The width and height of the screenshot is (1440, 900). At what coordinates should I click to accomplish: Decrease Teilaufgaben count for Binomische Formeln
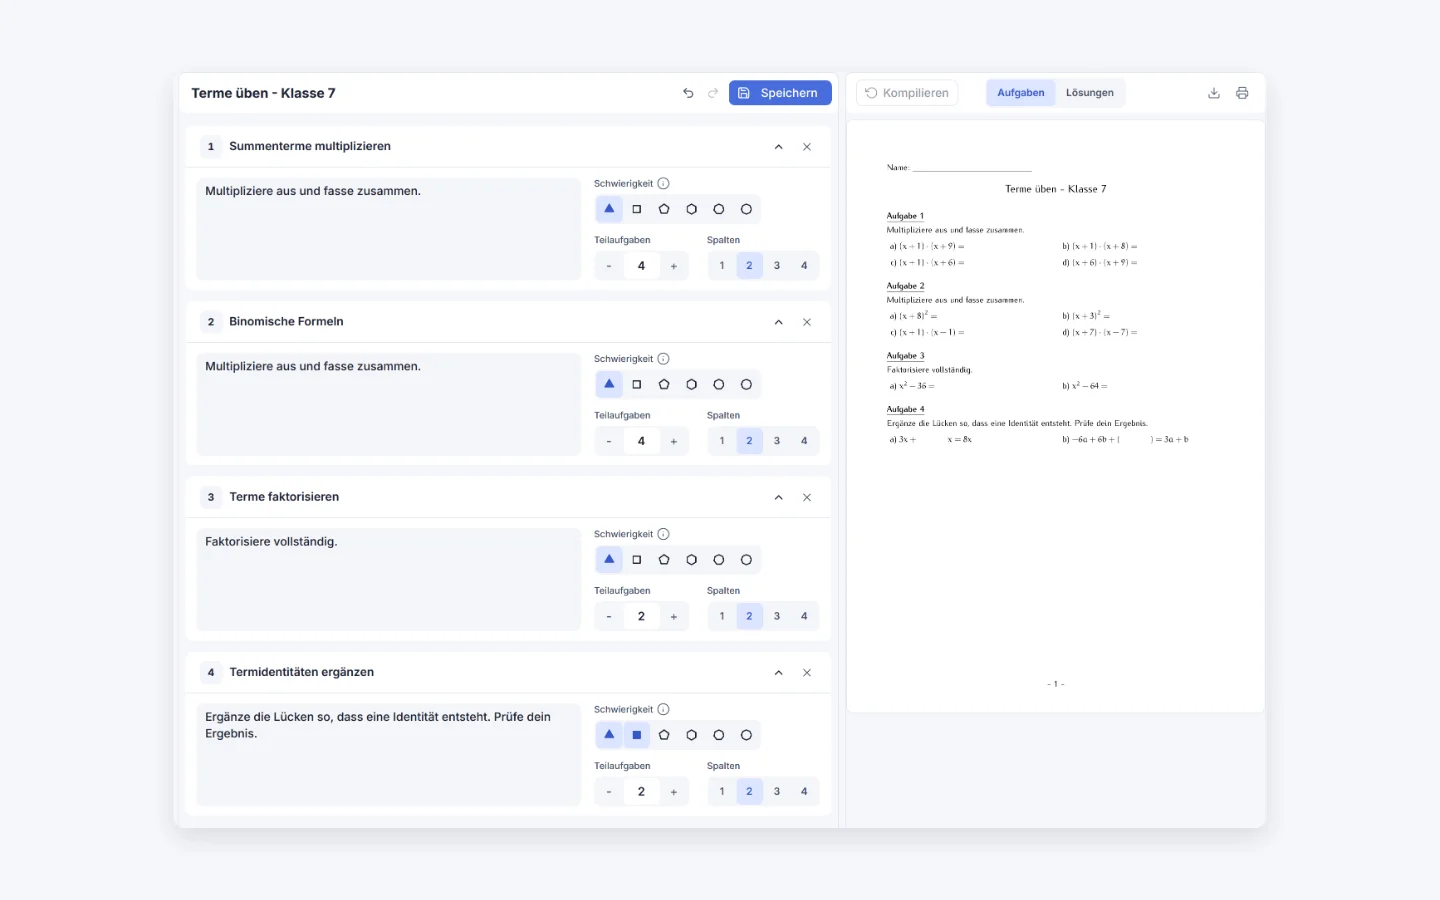tap(609, 441)
